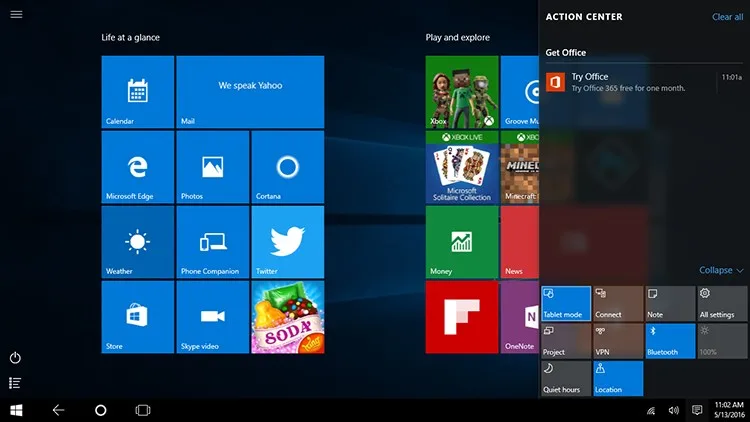This screenshot has height=422, width=750.
Task: Open the Mail tile
Action: pyautogui.click(x=250, y=92)
